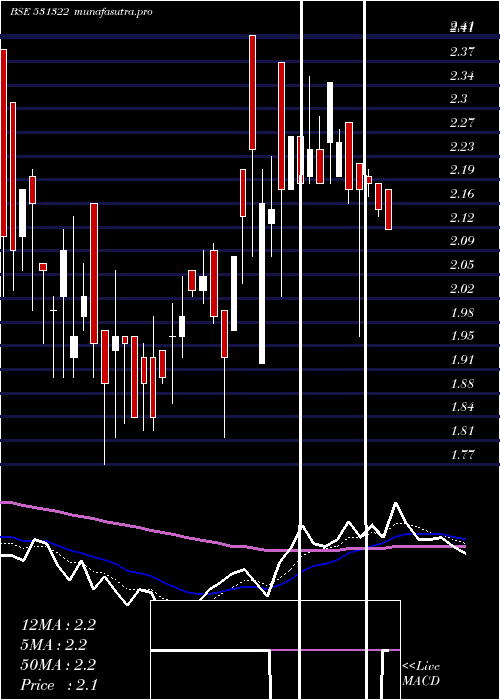
Task: Click the 2.09 price axis label
Action: 462,242
